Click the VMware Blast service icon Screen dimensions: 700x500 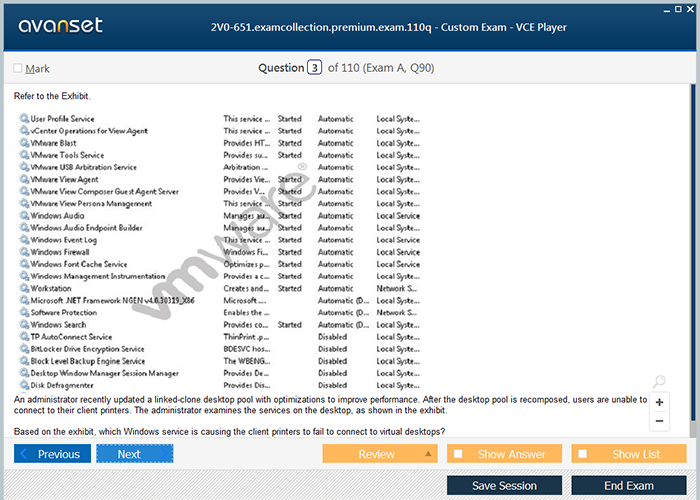pos(24,143)
